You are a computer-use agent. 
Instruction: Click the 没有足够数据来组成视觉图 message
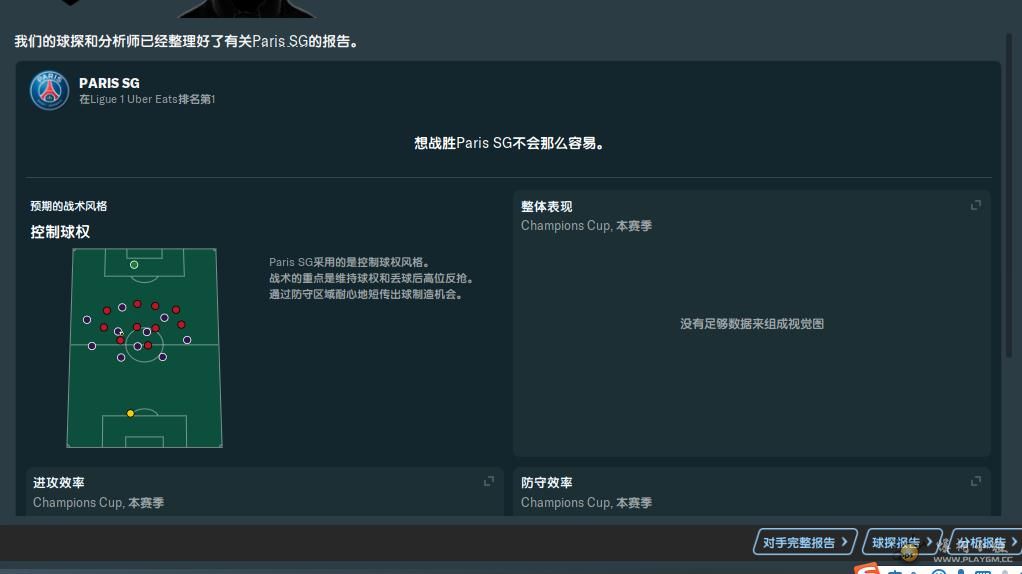pos(751,324)
